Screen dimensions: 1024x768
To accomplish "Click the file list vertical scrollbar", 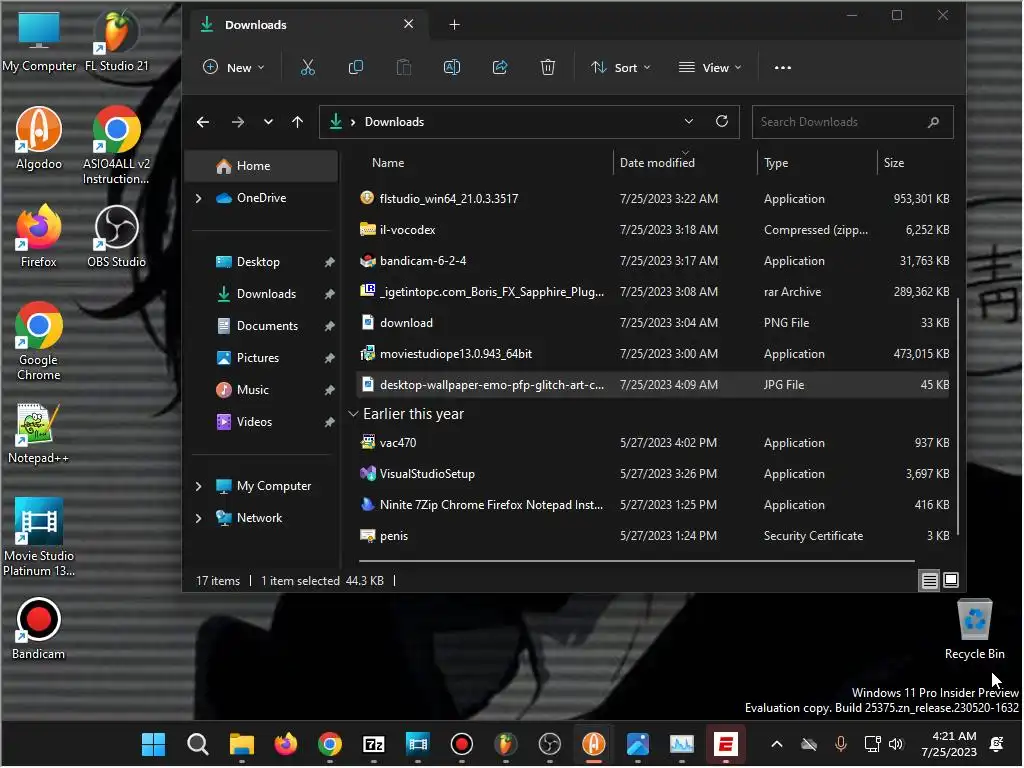I will coord(957,417).
